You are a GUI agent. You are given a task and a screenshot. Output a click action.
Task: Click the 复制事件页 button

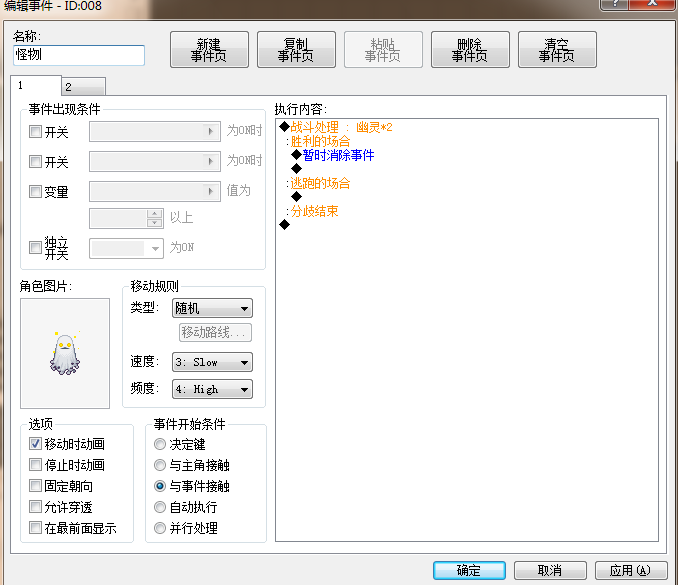click(x=296, y=50)
